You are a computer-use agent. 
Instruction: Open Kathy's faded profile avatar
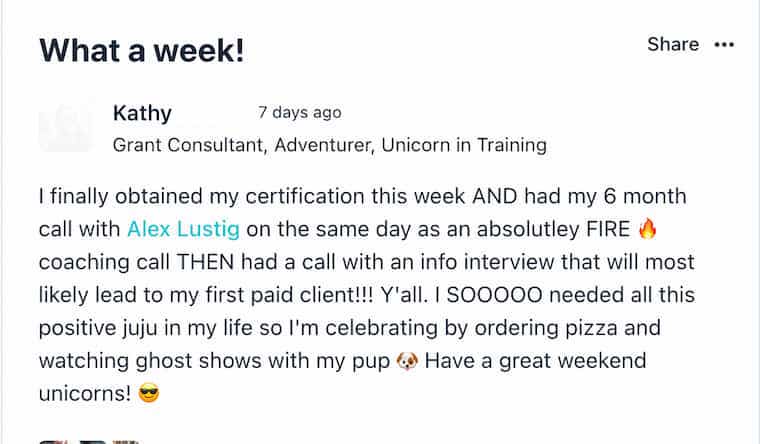[x=65, y=128]
